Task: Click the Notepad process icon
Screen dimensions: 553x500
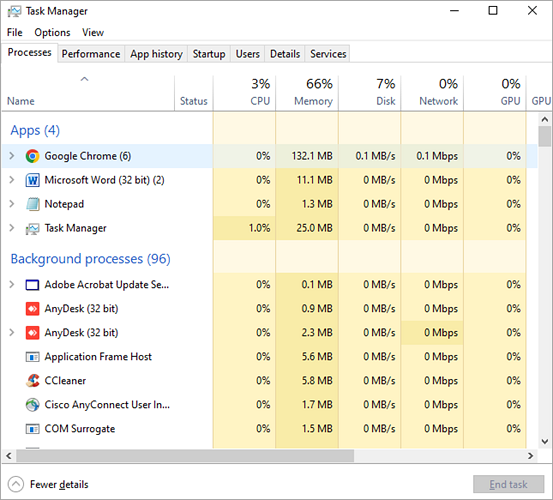Action: pos(32,204)
